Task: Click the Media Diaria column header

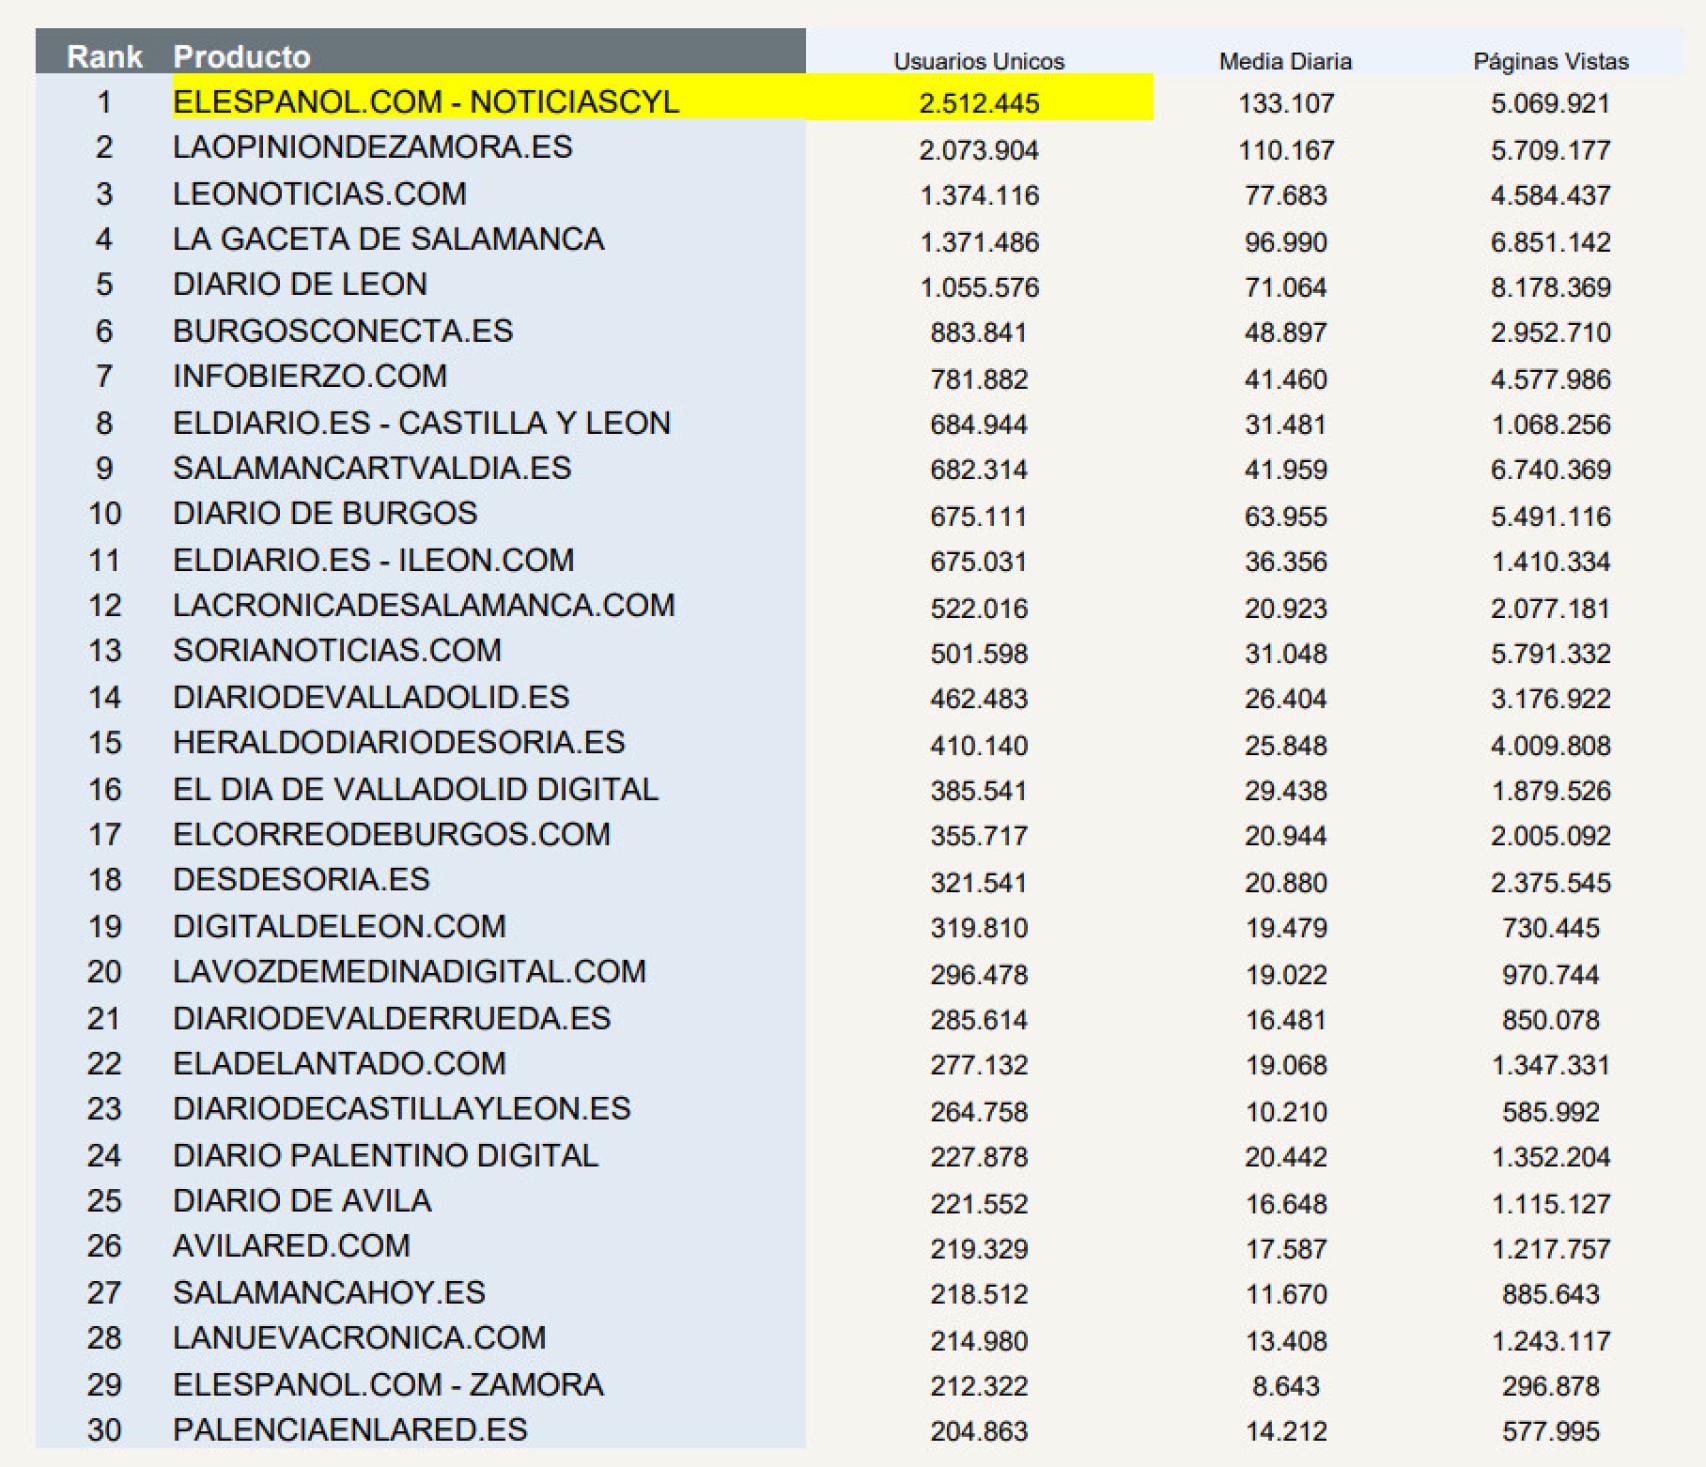Action: pos(1285,62)
